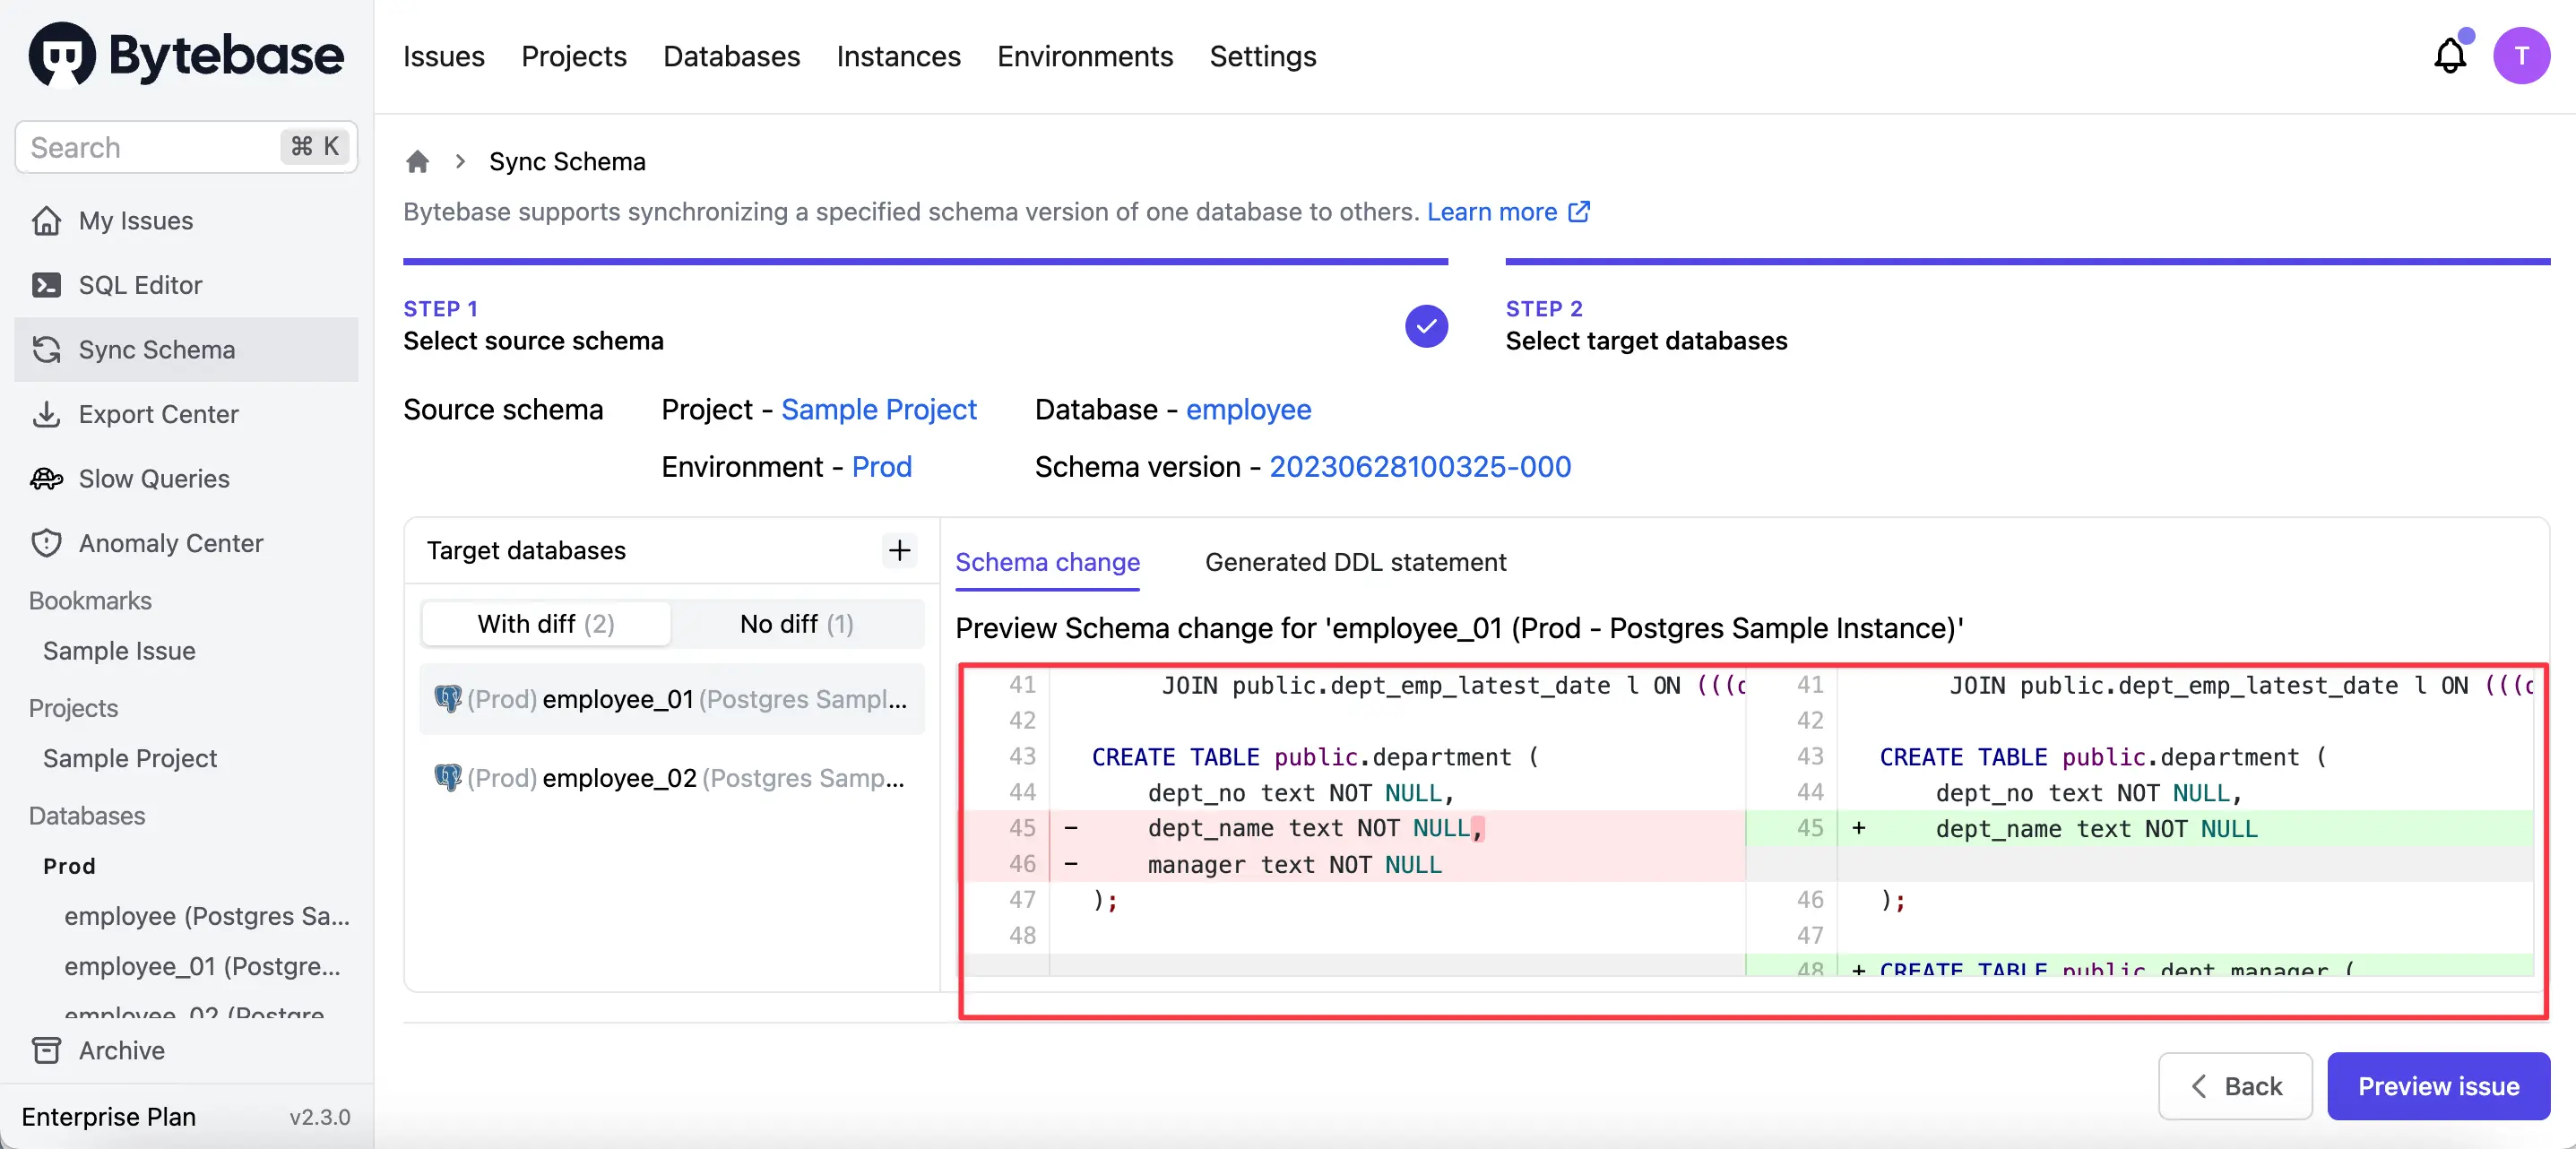Collapse the Bookmarks section

pos(90,600)
